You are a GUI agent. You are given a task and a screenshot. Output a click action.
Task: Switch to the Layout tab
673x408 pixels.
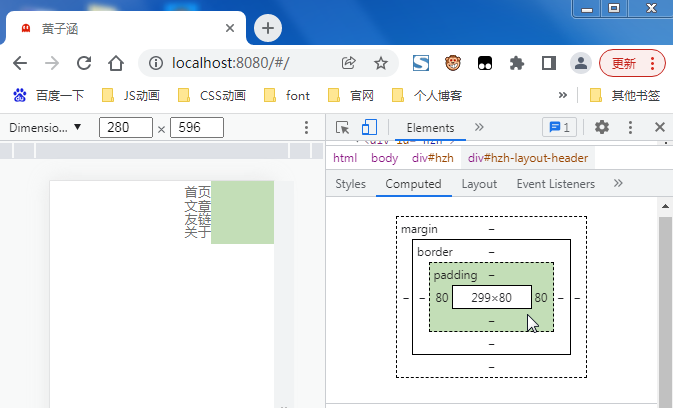[479, 184]
